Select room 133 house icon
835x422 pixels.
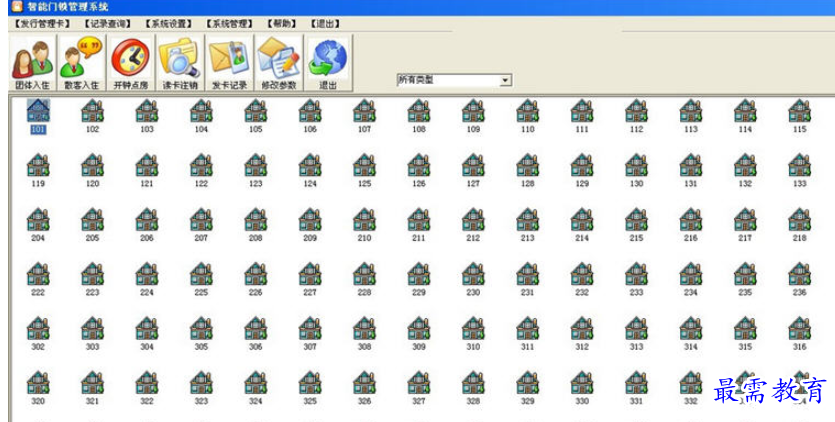tap(800, 165)
